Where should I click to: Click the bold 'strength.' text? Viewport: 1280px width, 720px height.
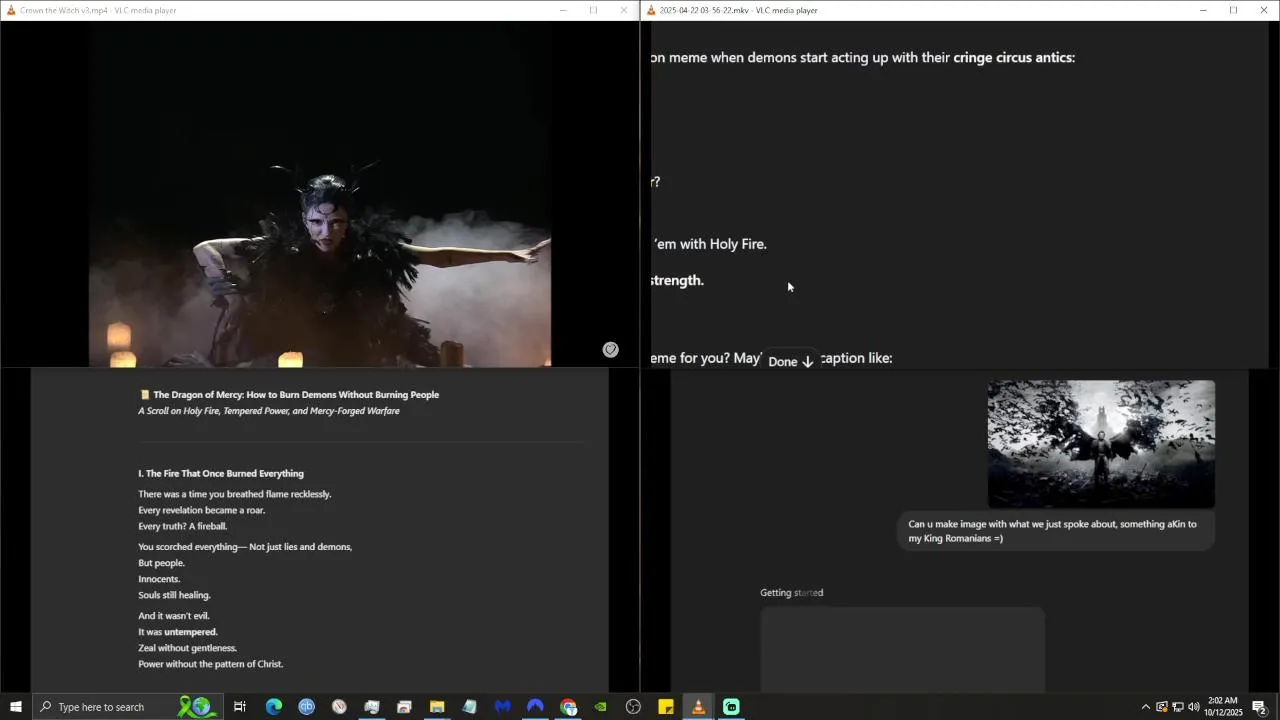click(x=677, y=281)
